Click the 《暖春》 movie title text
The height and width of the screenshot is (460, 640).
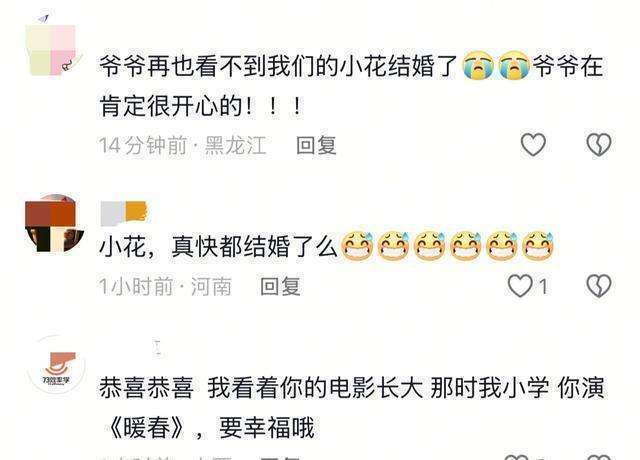(147, 428)
